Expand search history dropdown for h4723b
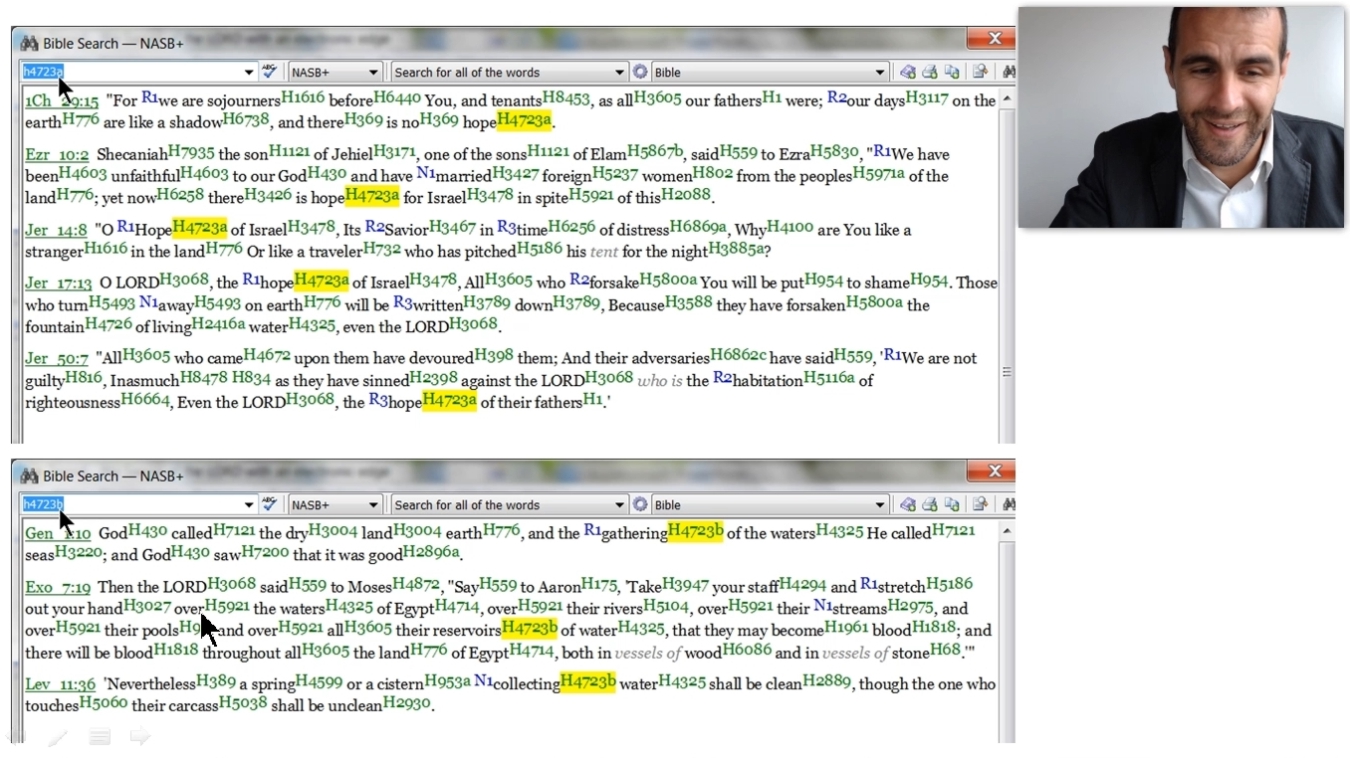Screen dimensions: 1350x758 click(x=249, y=505)
